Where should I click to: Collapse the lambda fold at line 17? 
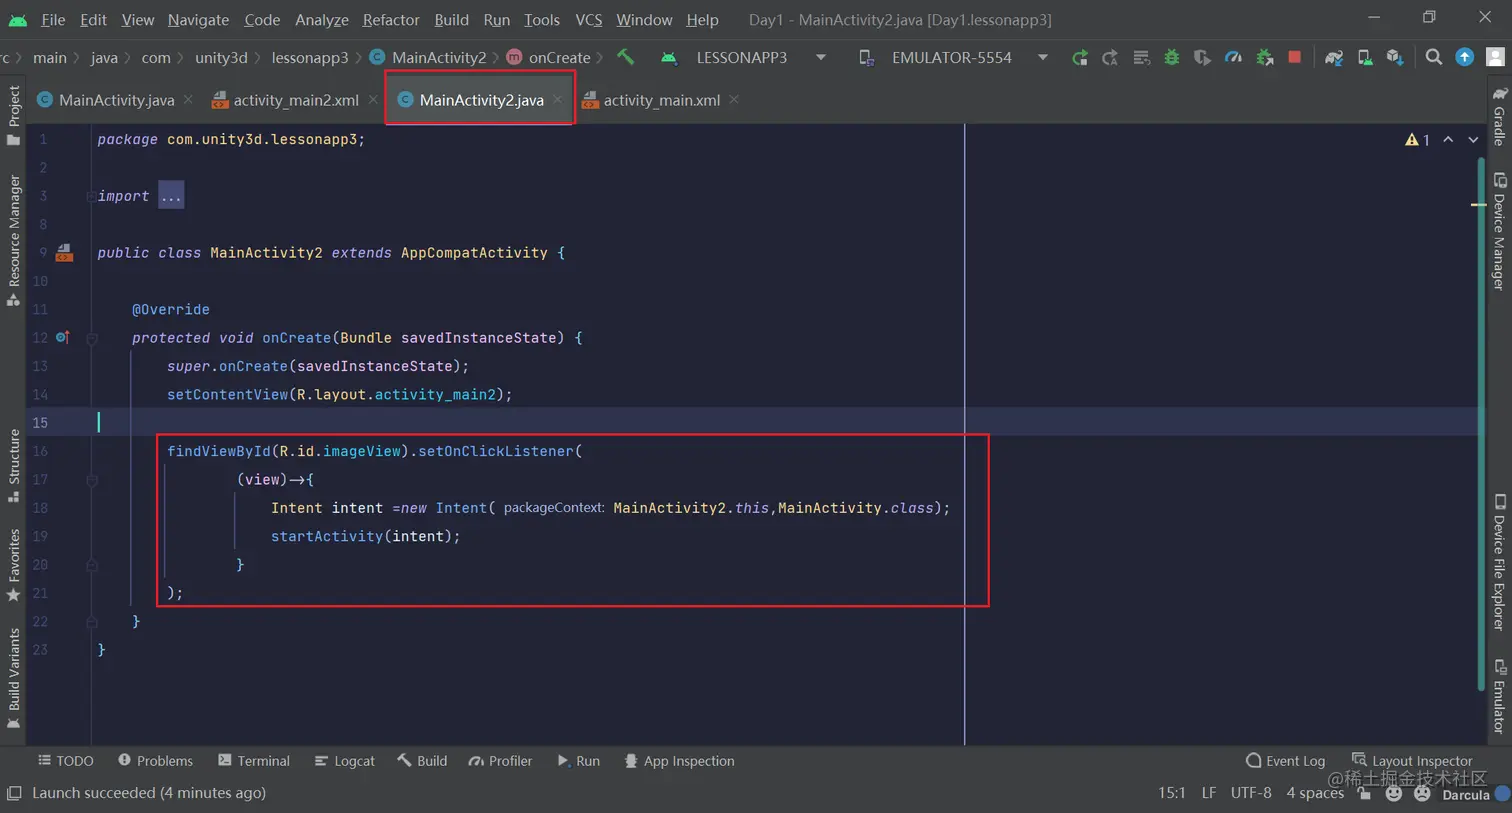(91, 480)
